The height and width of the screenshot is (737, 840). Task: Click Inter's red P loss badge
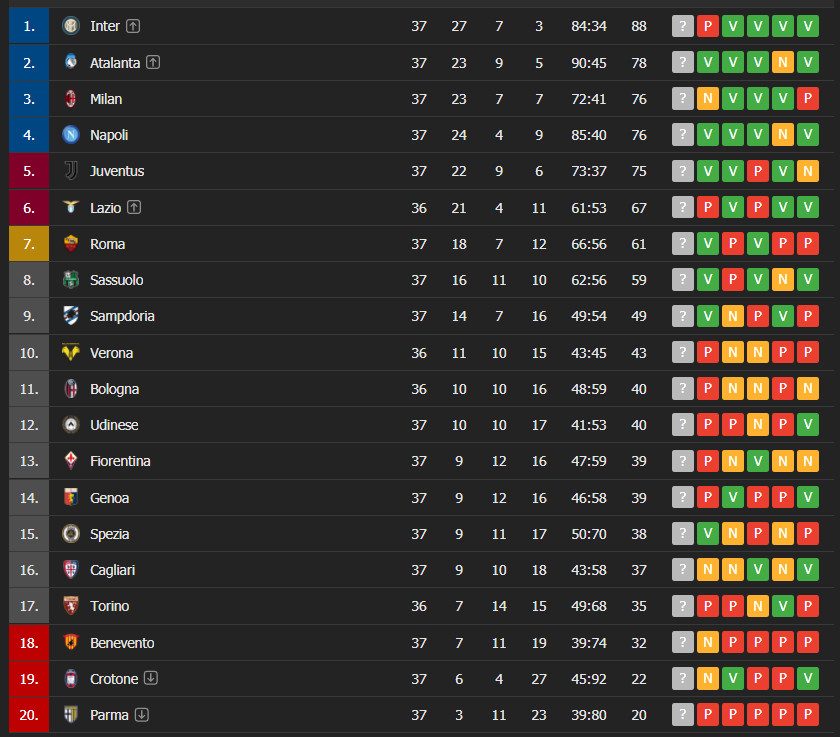coord(708,26)
